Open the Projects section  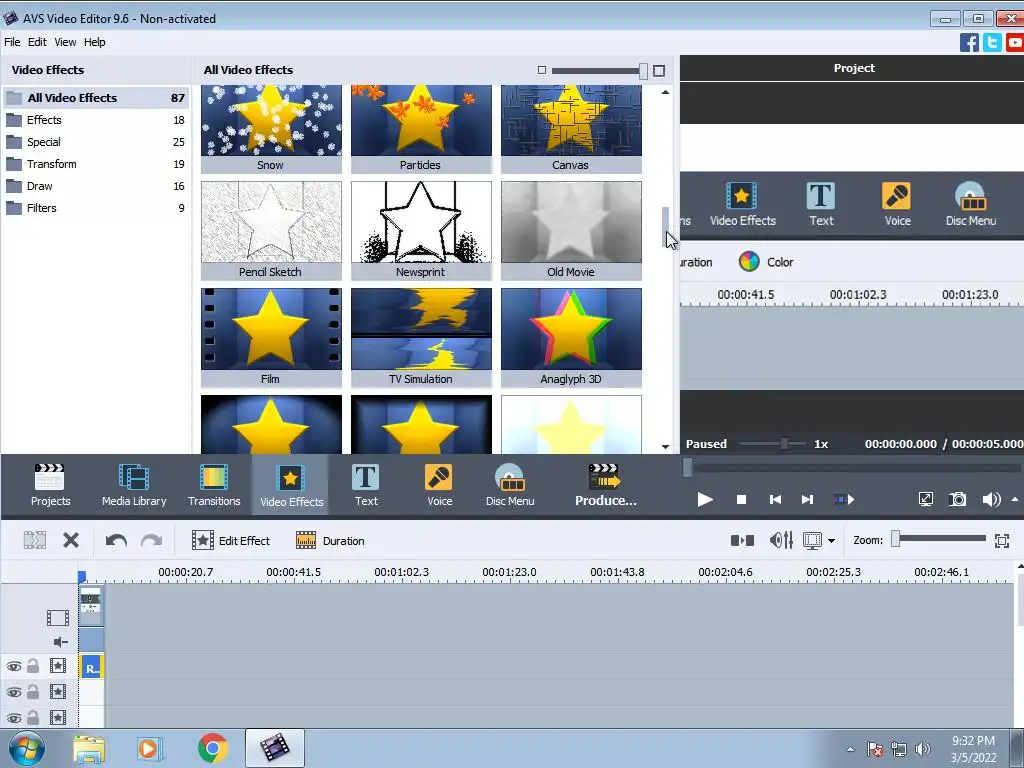50,485
